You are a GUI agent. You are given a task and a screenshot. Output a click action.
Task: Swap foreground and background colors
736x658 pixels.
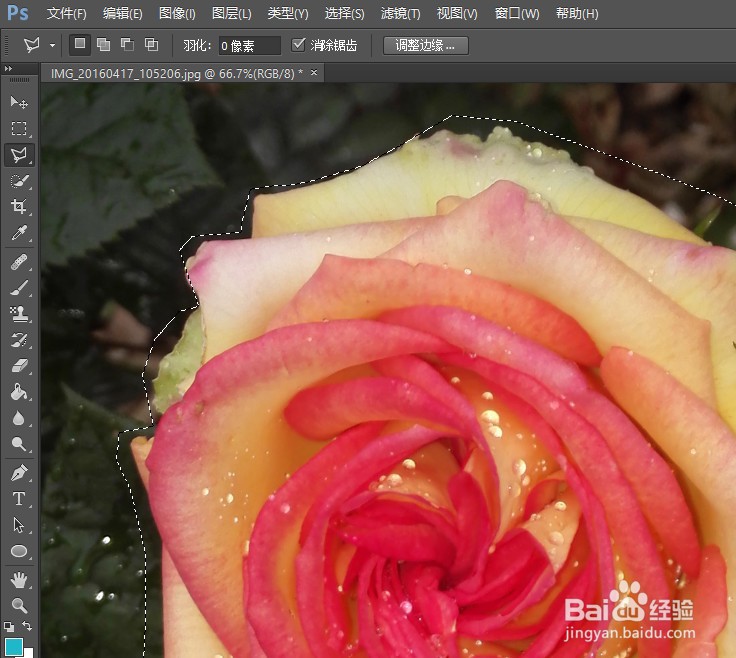(27, 626)
